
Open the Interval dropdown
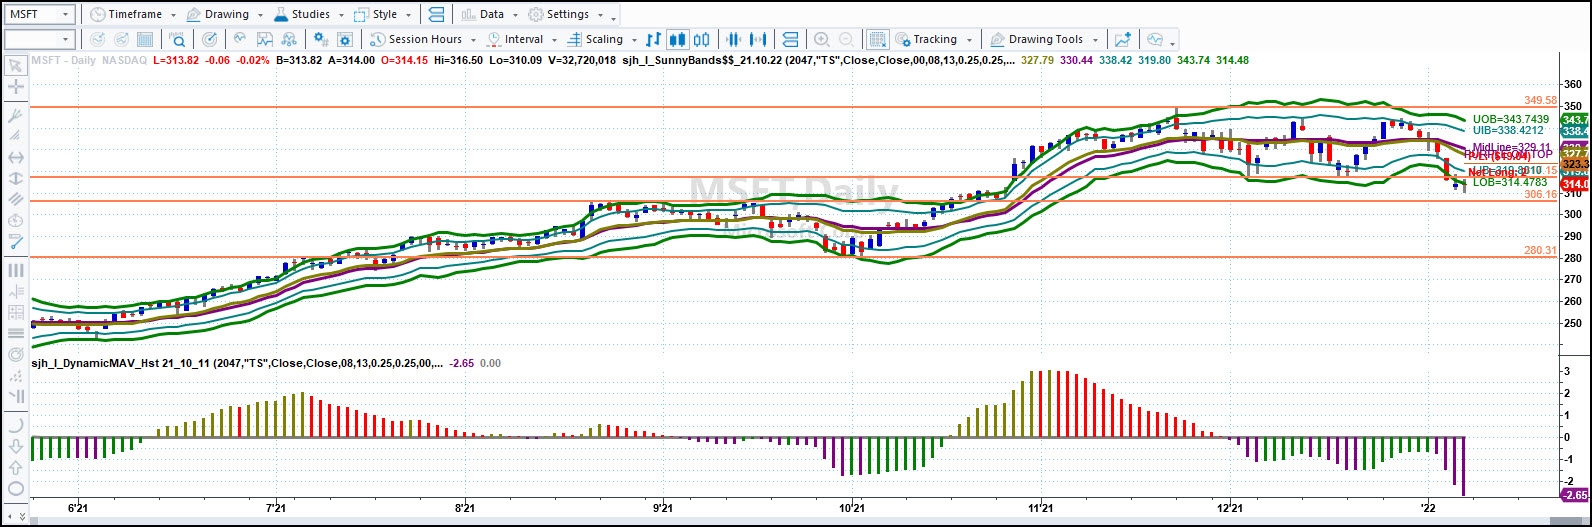(x=523, y=39)
